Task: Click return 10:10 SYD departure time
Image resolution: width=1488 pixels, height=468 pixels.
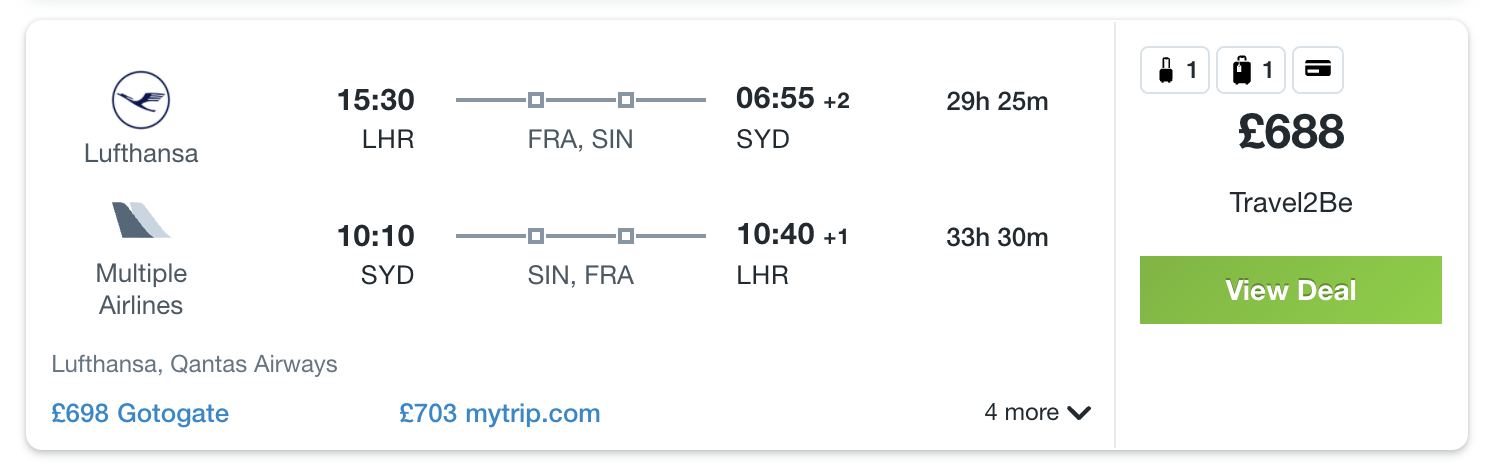Action: pos(375,238)
